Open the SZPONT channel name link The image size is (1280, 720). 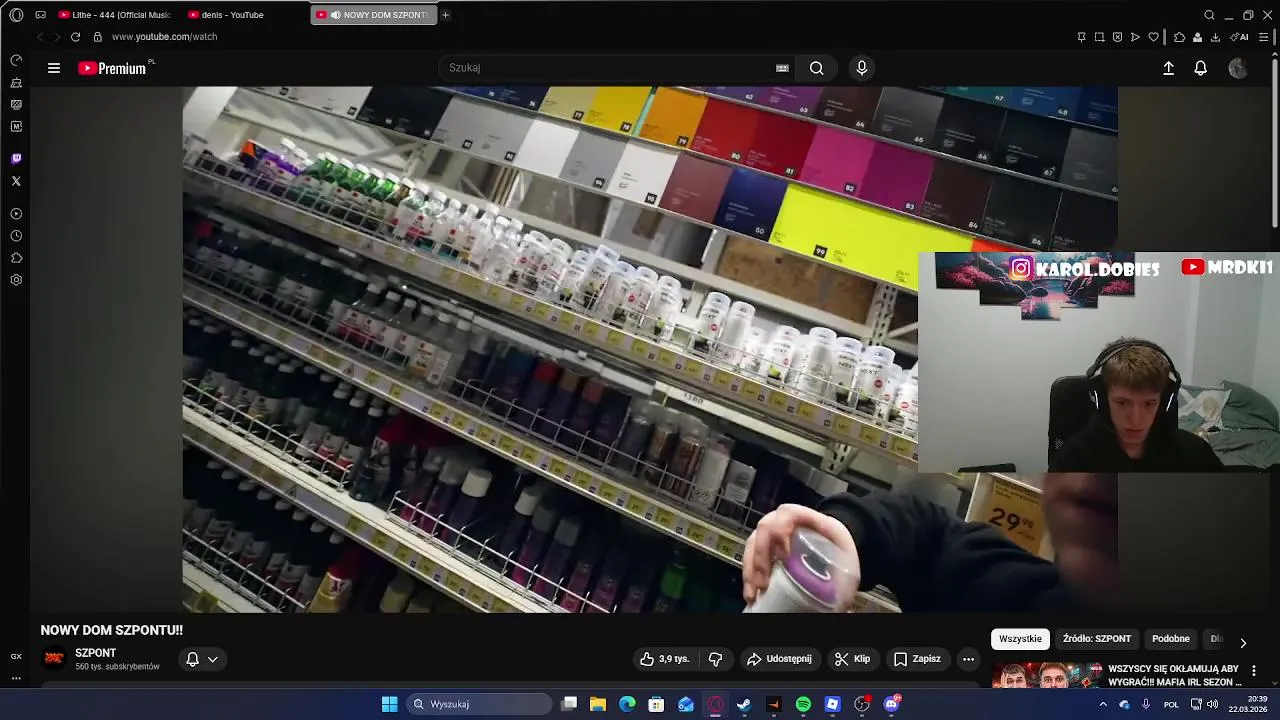(x=96, y=653)
